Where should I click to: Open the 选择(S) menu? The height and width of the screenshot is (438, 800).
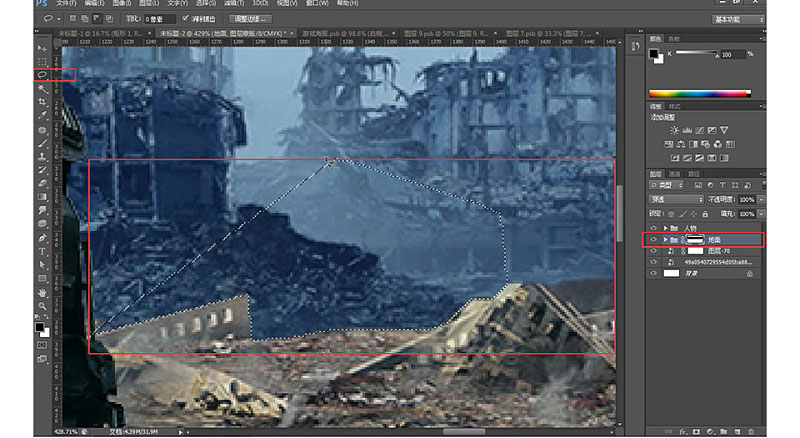(205, 3)
